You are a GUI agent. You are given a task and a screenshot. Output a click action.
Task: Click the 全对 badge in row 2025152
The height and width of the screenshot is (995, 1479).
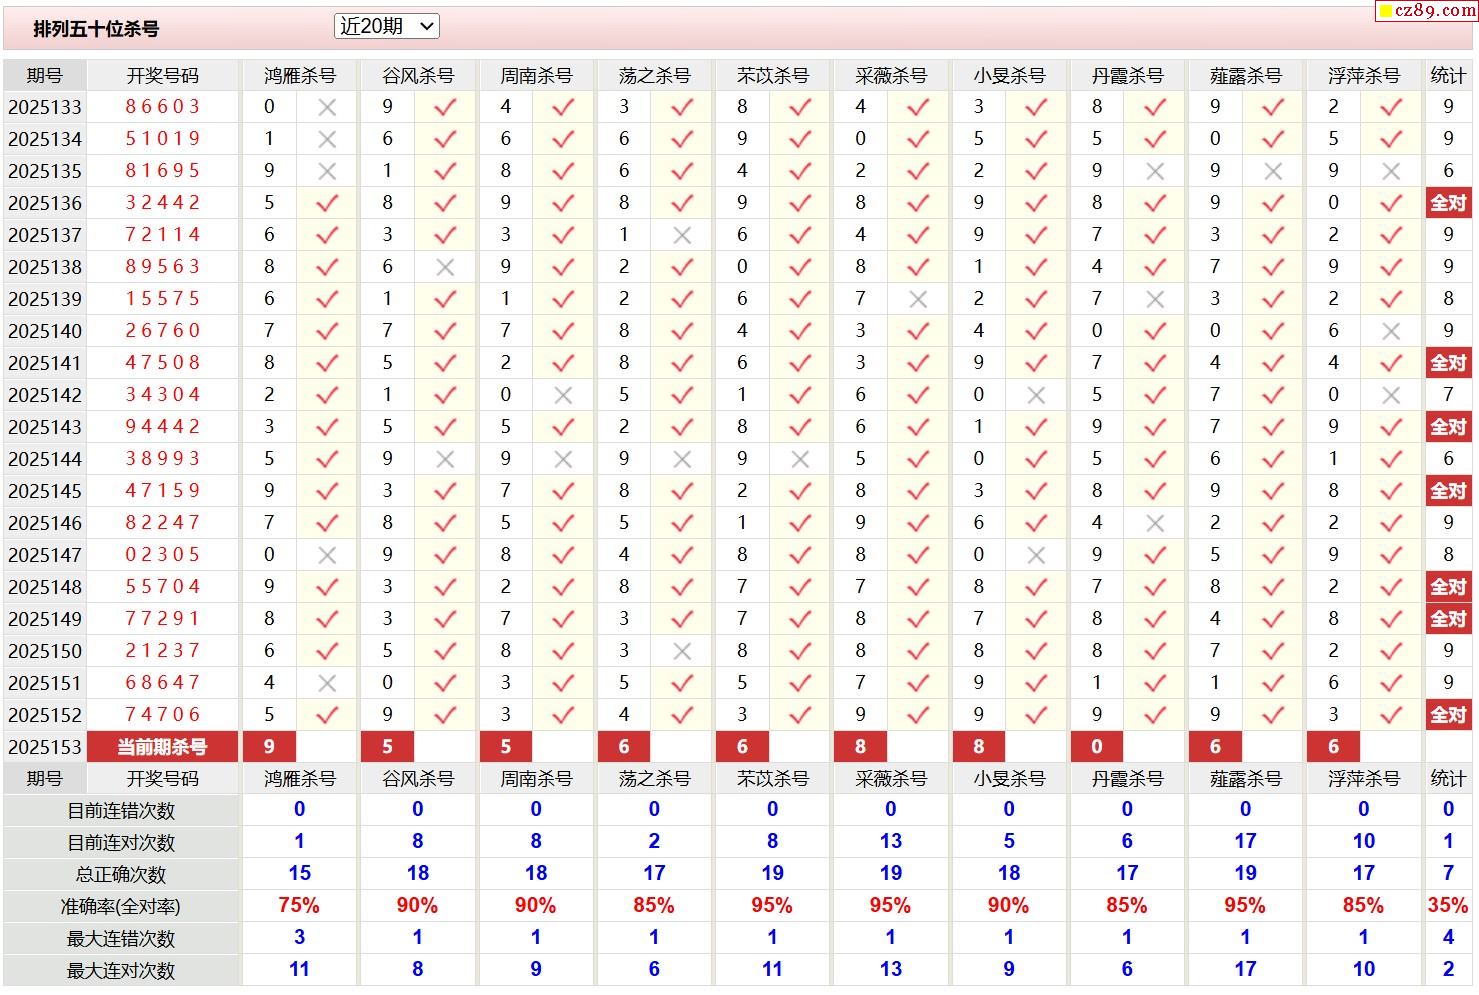(x=1448, y=715)
